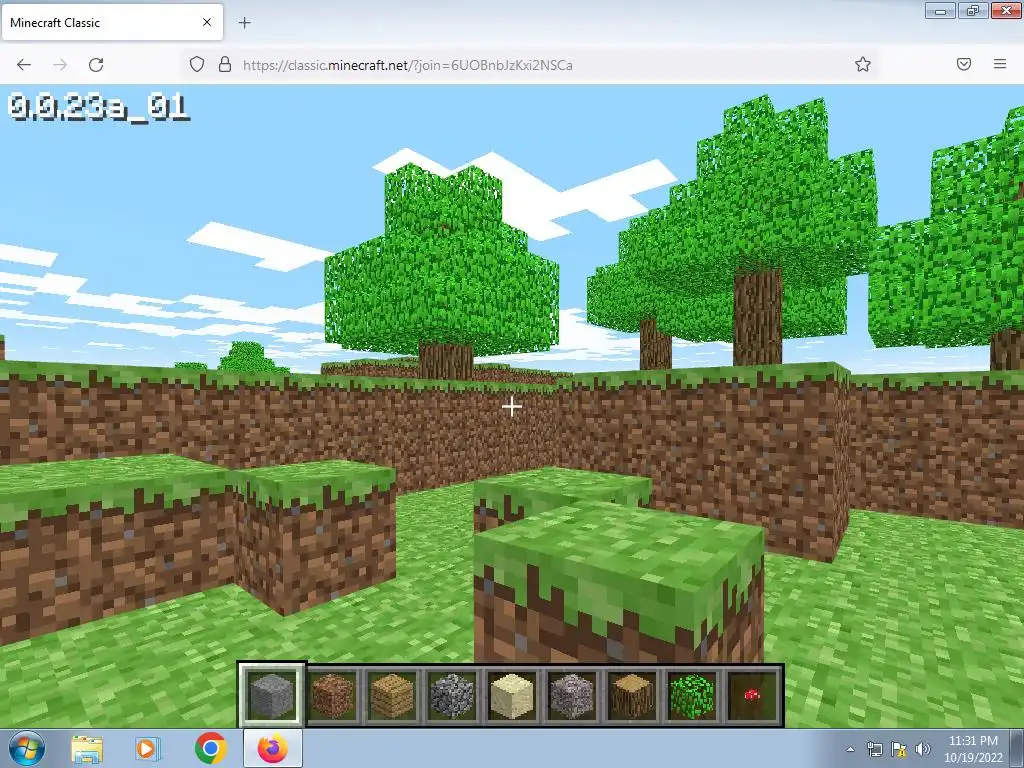Click the nearest grass block in foreground

(x=619, y=581)
